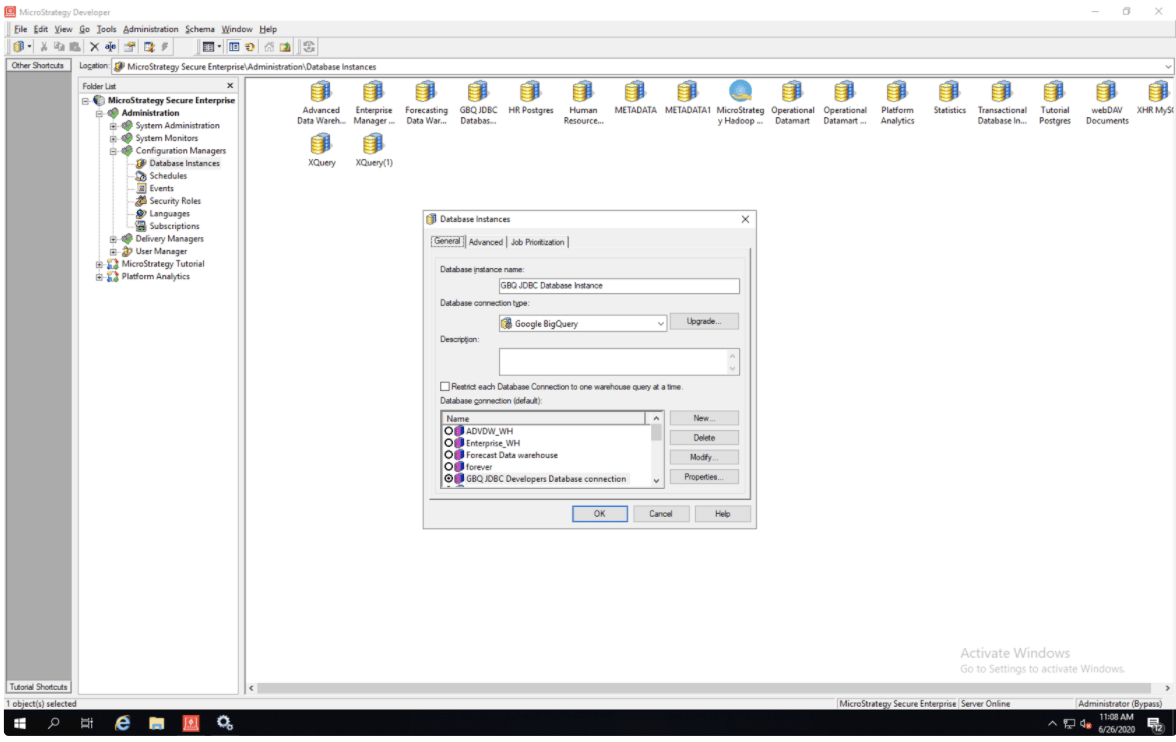Expand the User Manager tree node

coord(114,252)
